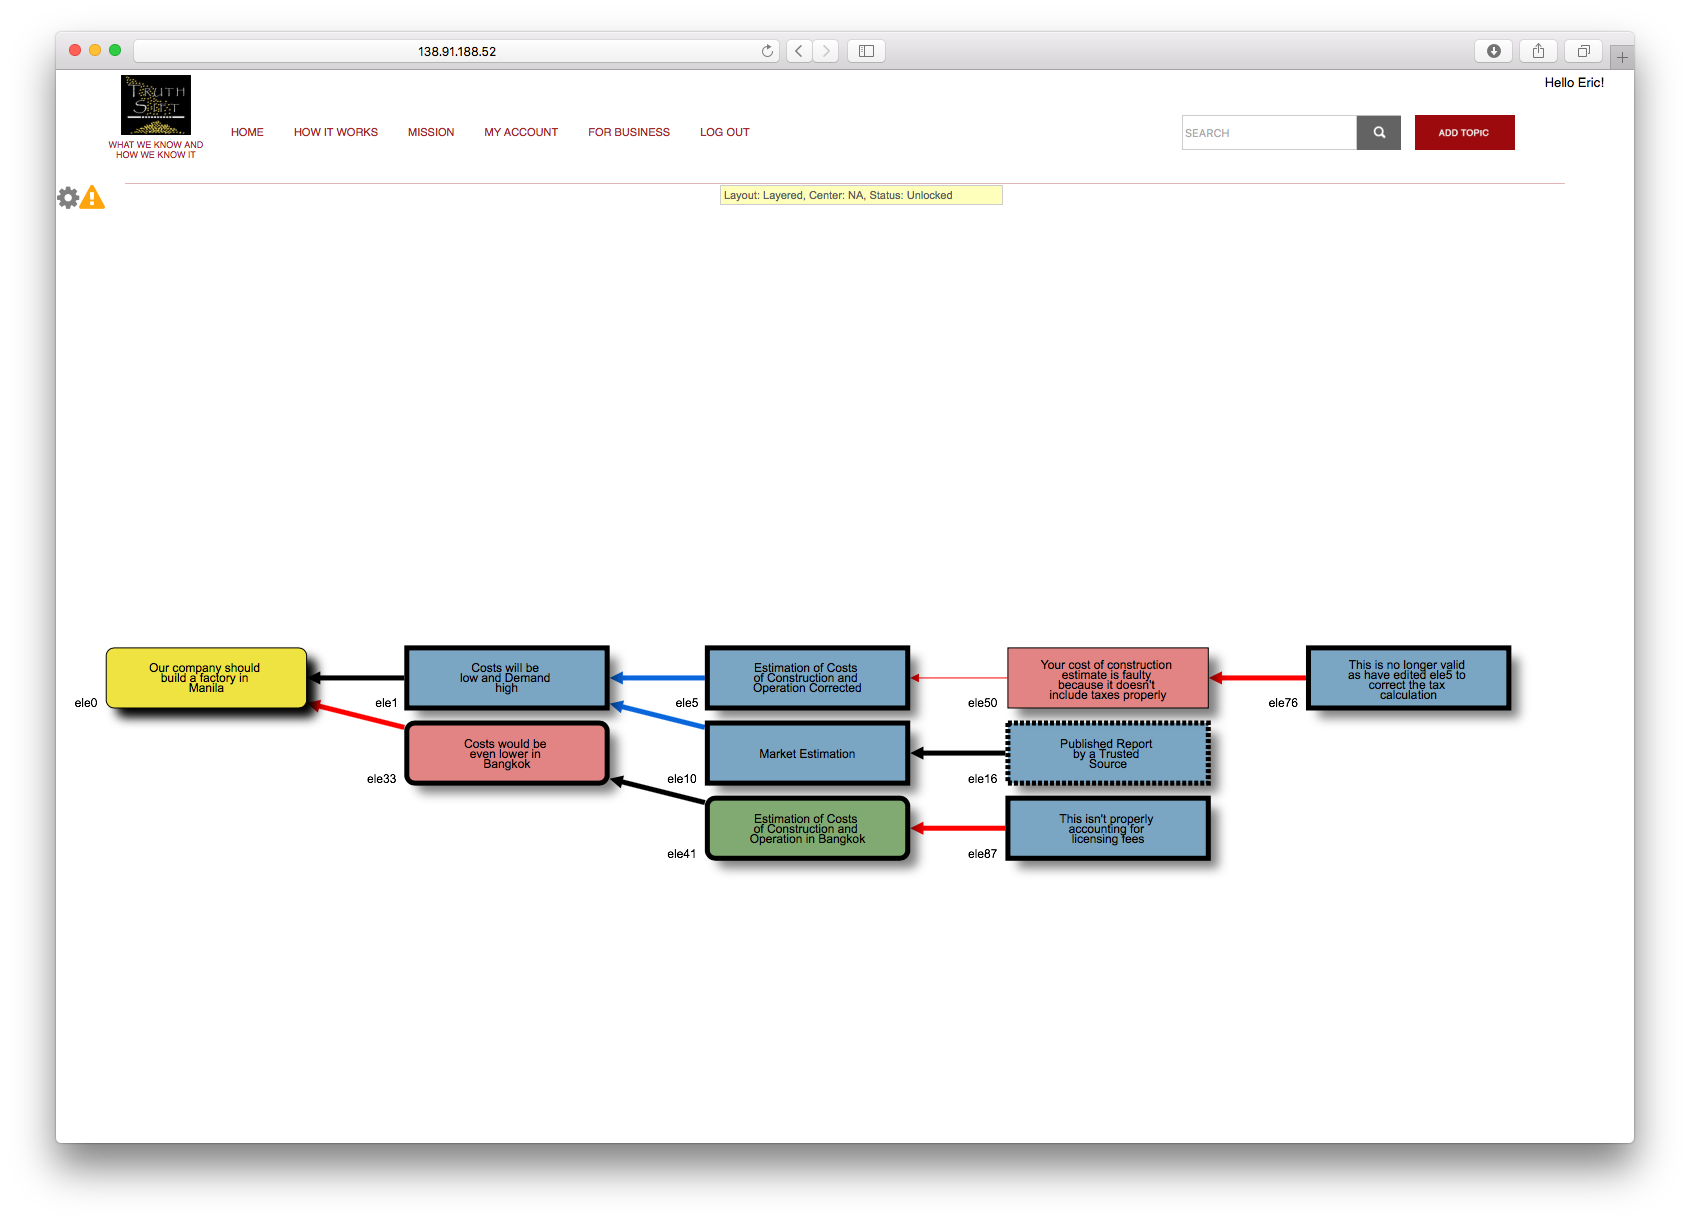The width and height of the screenshot is (1690, 1223).
Task: Reload the page with the refresh icon
Action: coord(767,51)
